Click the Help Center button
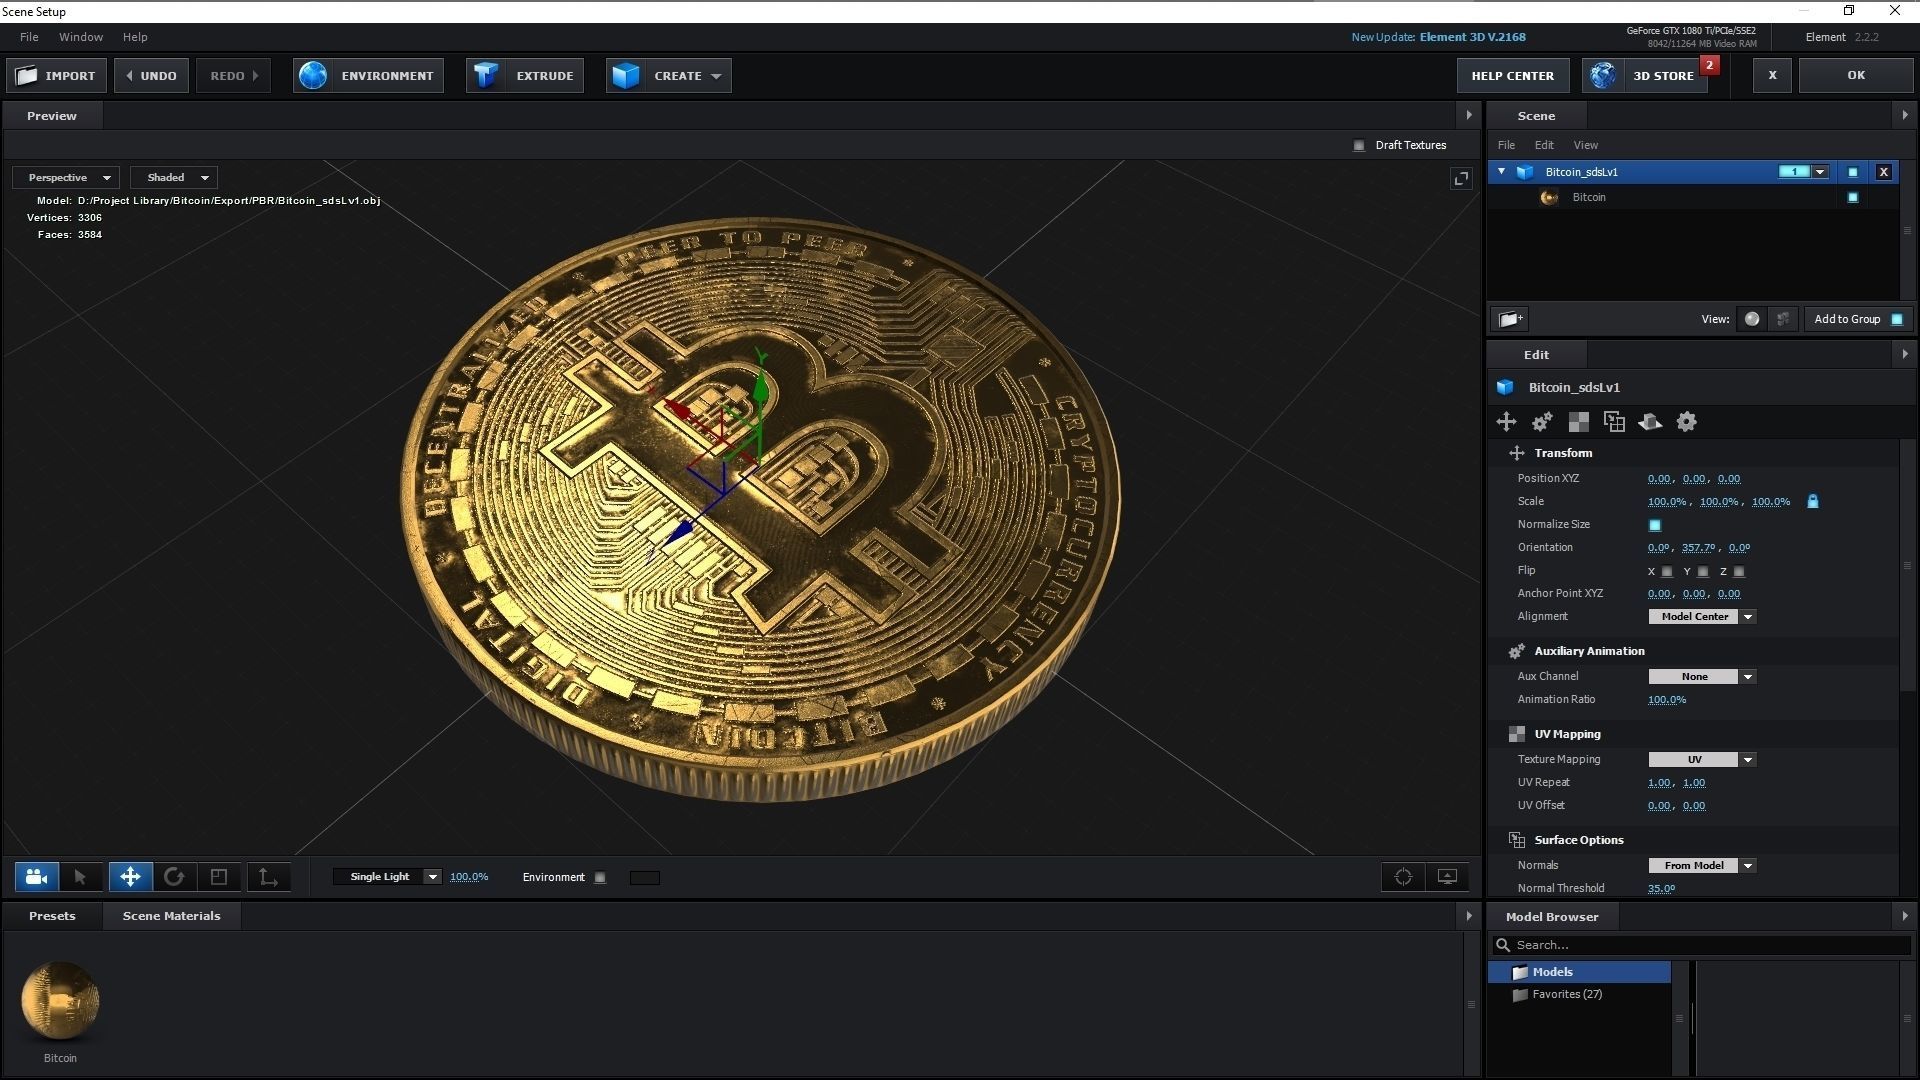This screenshot has width=1920, height=1080. [1513, 75]
